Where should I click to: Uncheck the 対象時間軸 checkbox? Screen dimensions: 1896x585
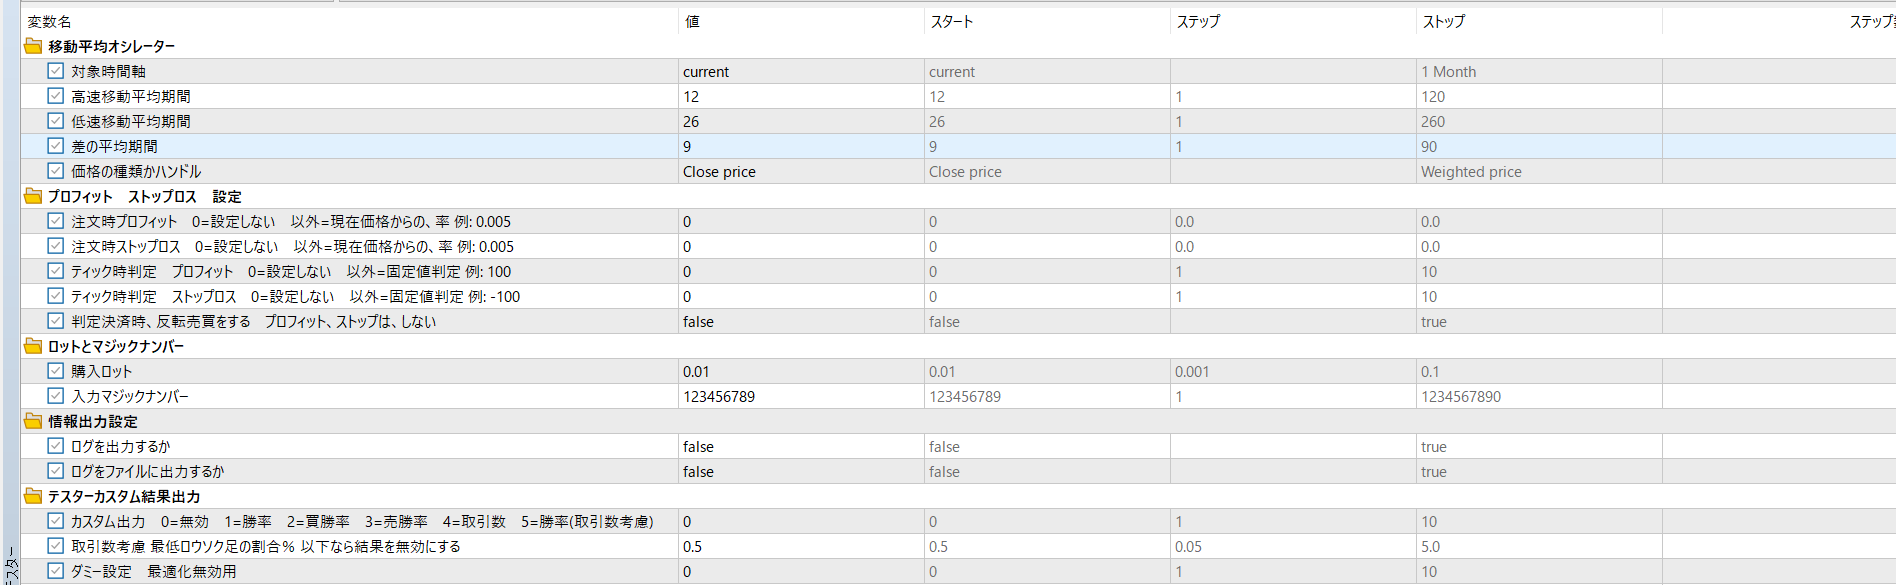[56, 71]
